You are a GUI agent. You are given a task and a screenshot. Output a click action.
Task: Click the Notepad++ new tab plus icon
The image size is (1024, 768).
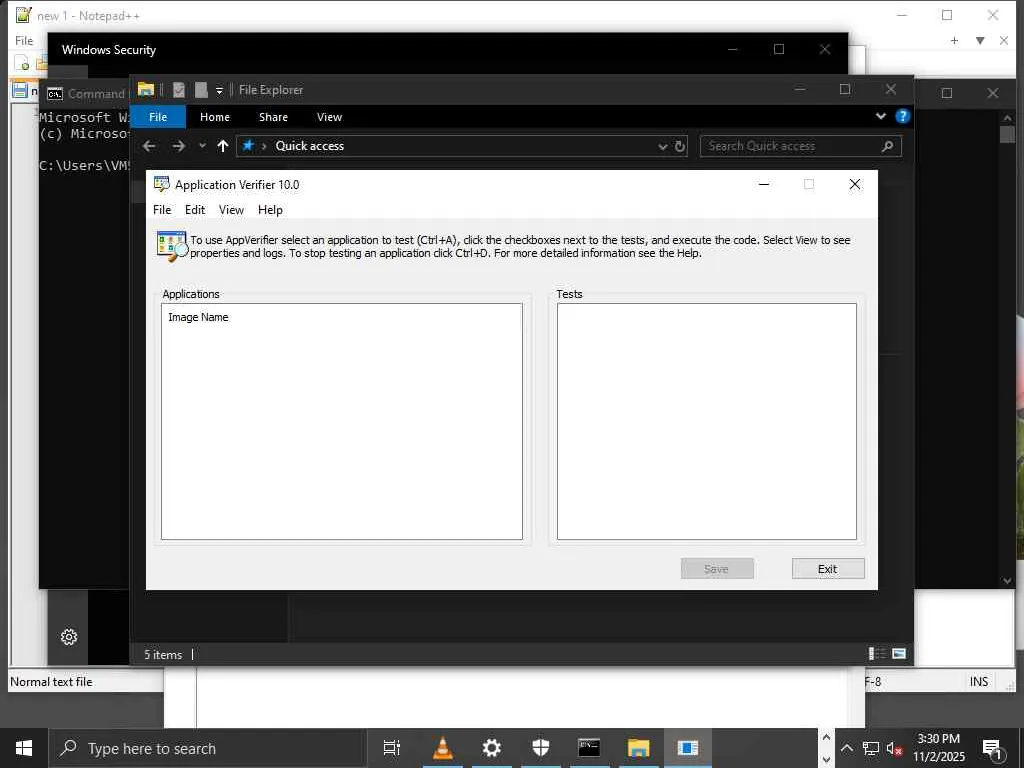click(x=954, y=40)
